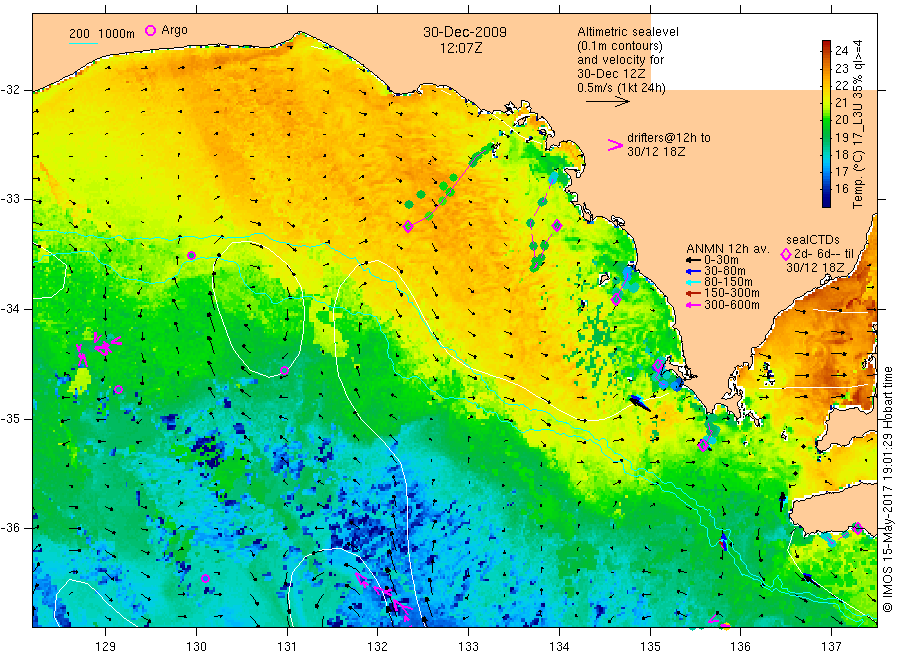Click the 22 °C yellow colorbar level
This screenshot has height=660, width=900.
[827, 85]
